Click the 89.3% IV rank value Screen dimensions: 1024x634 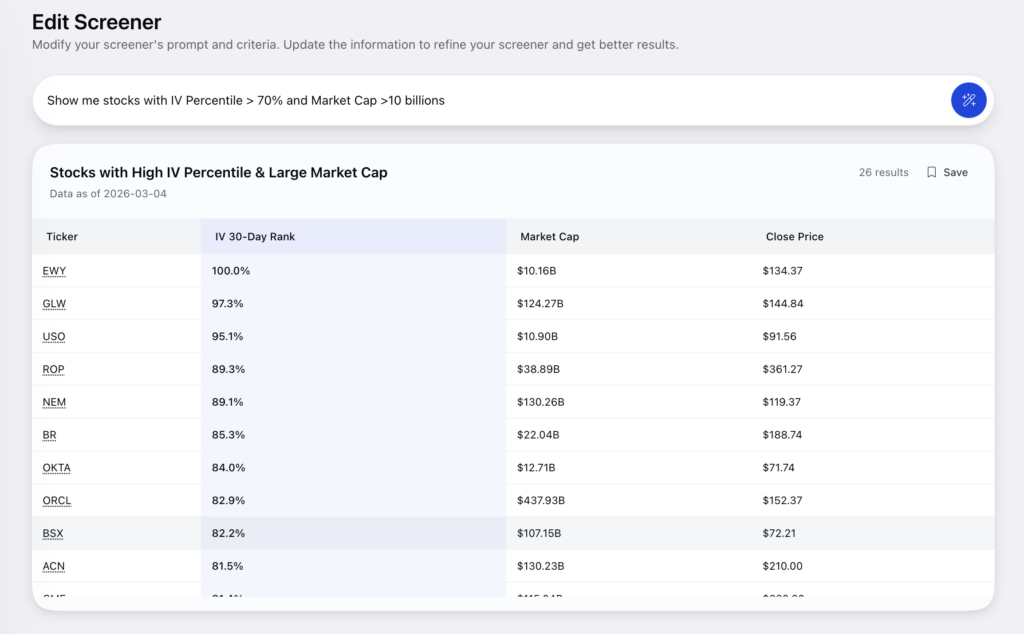(x=228, y=369)
